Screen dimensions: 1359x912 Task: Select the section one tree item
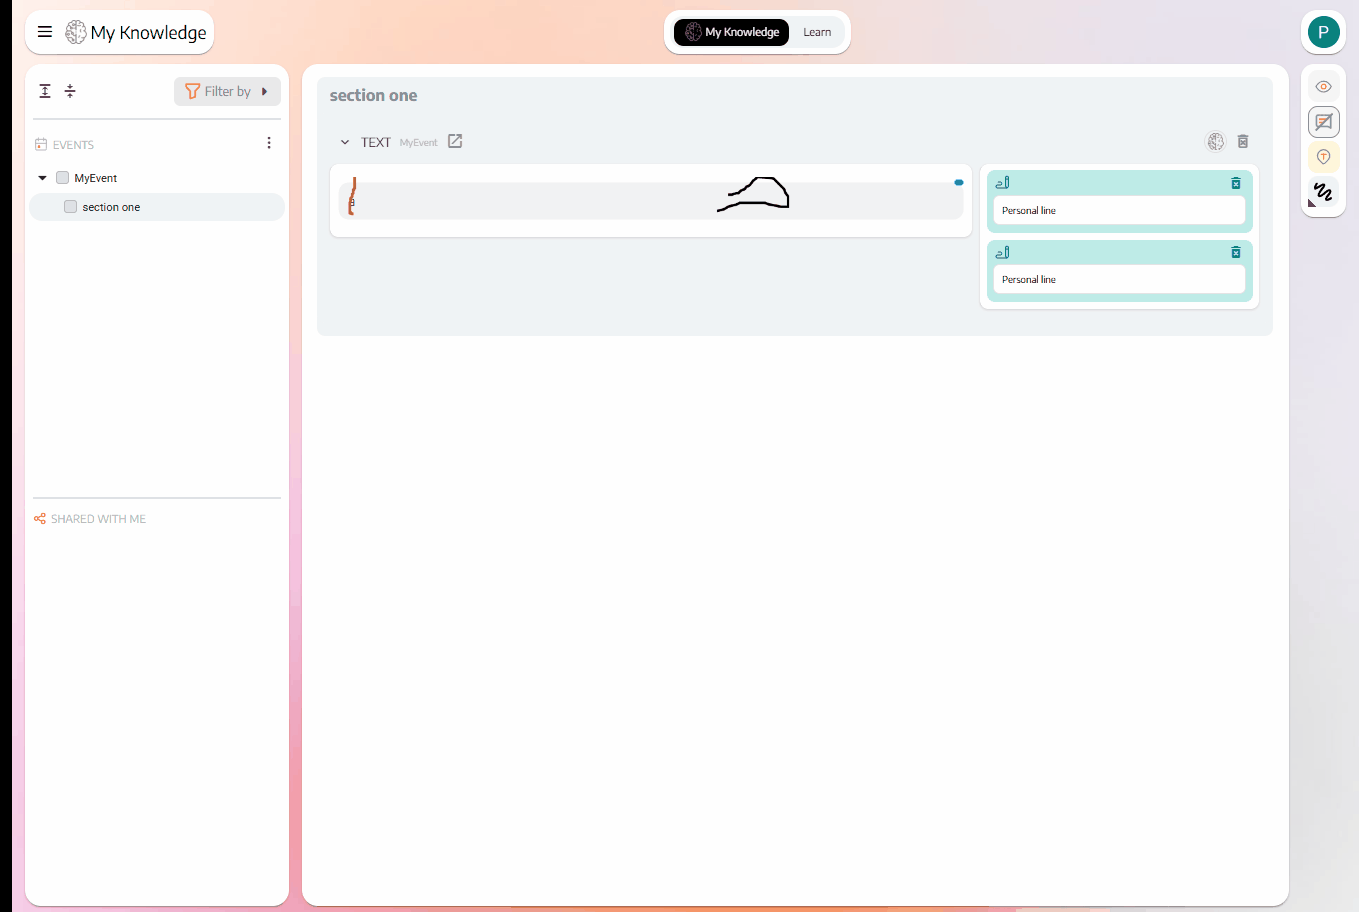157,207
